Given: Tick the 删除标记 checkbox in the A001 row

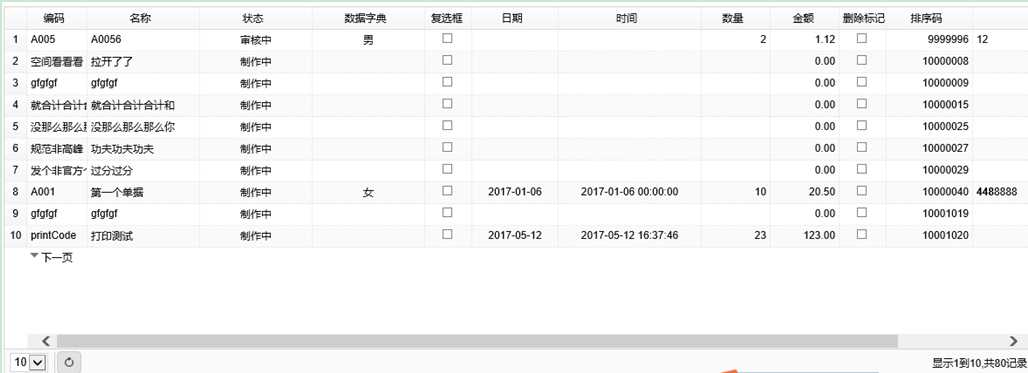Looking at the screenshot, I should point(861,191).
